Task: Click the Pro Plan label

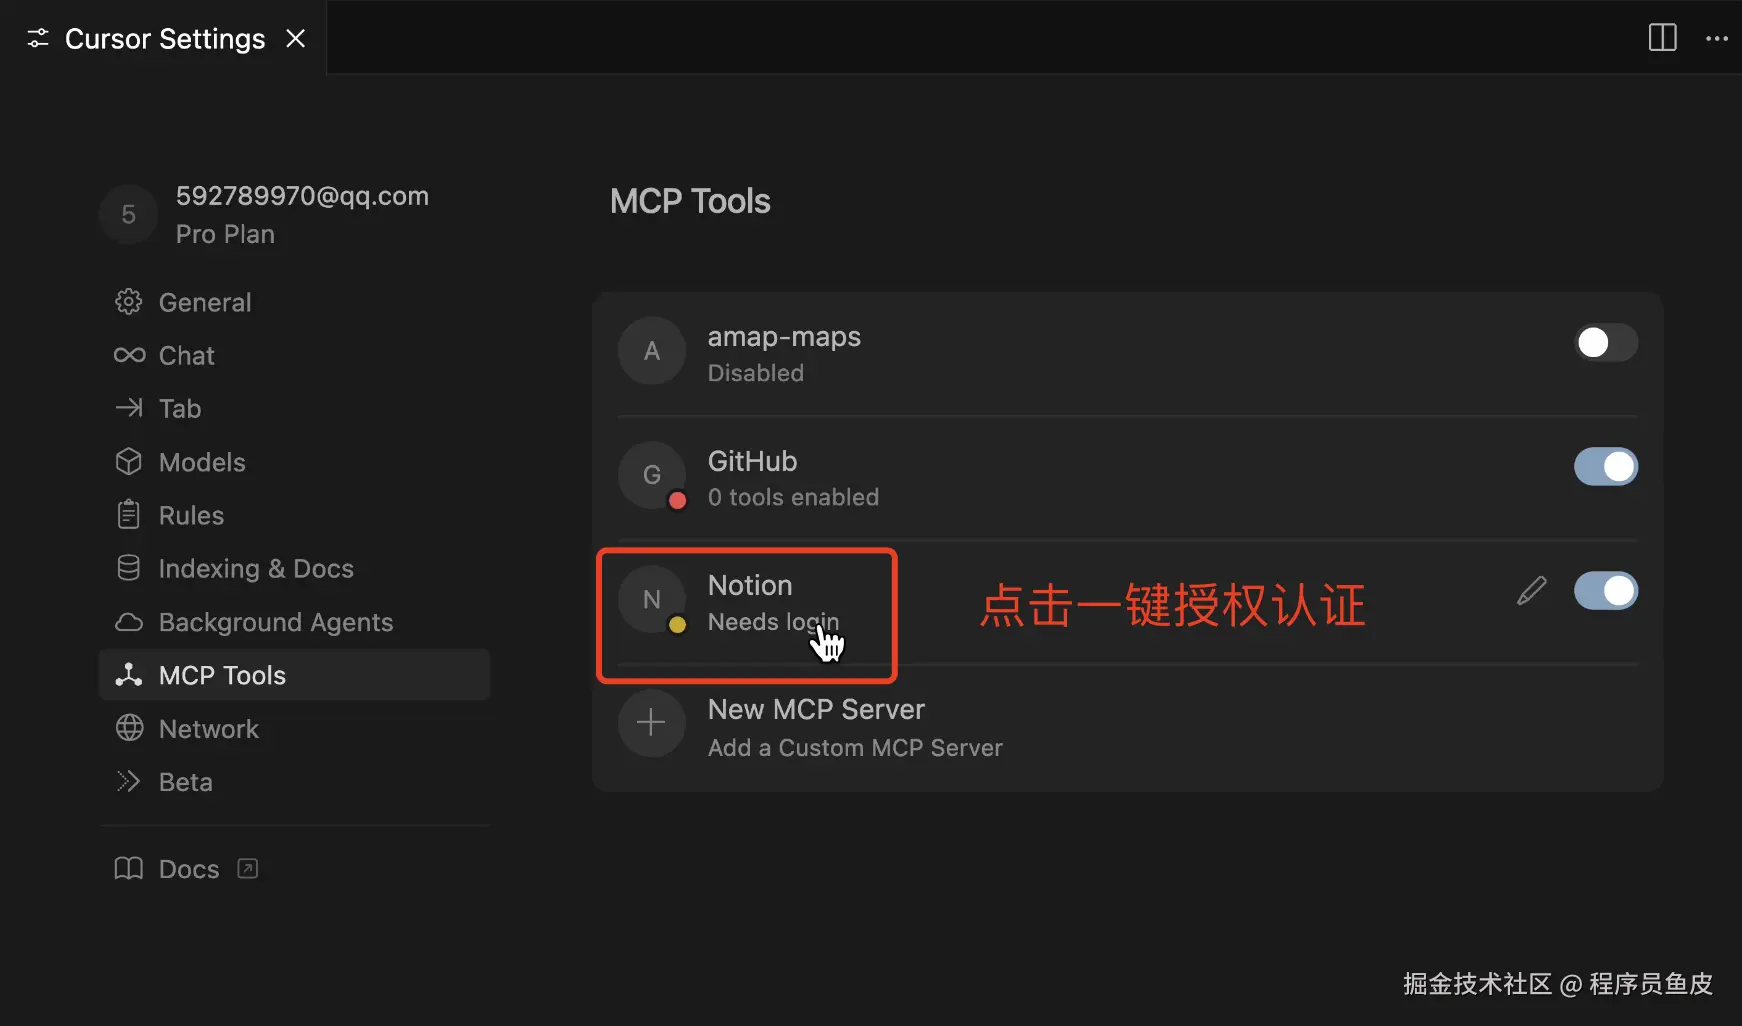Action: pos(225,234)
